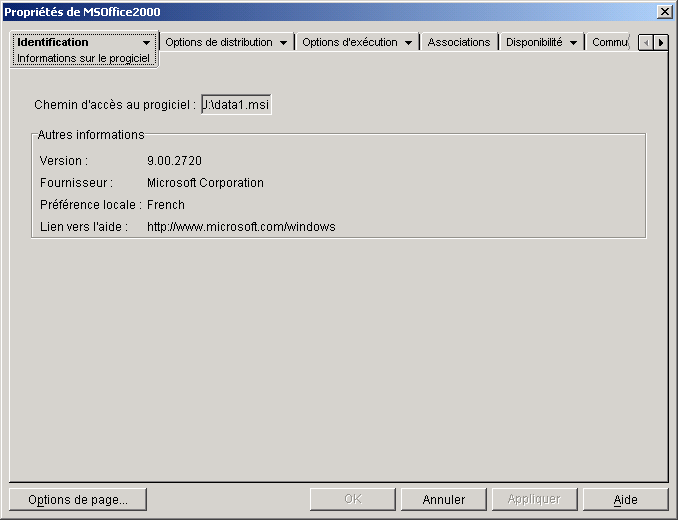
Task: Click the tab scroll left arrow
Action: click(646, 43)
